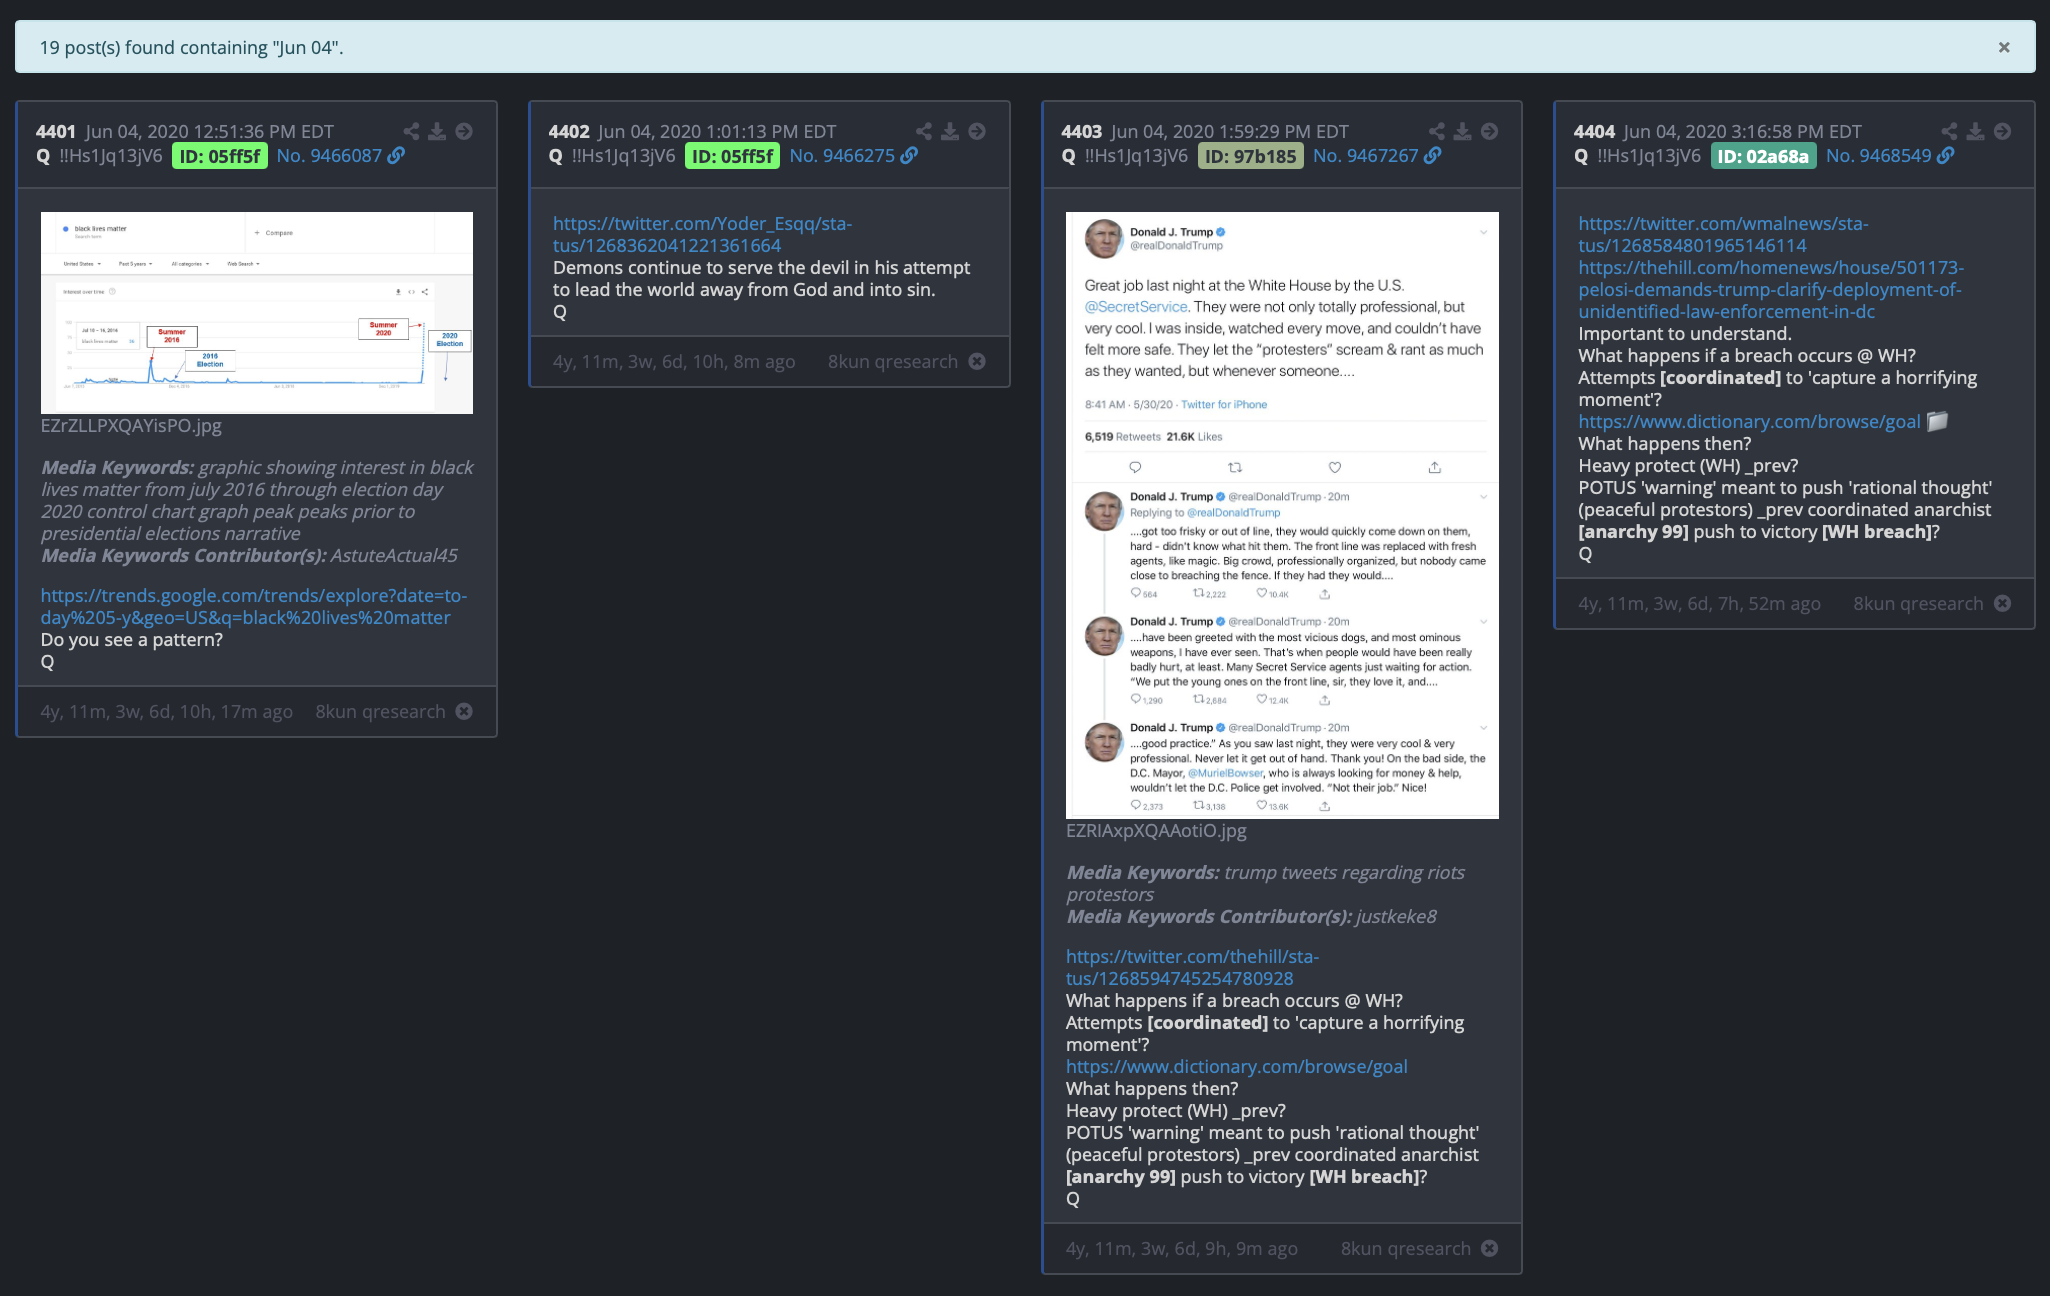This screenshot has width=2050, height=1296.
Task: Click link icon beside No. 9468549
Action: click(1946, 155)
